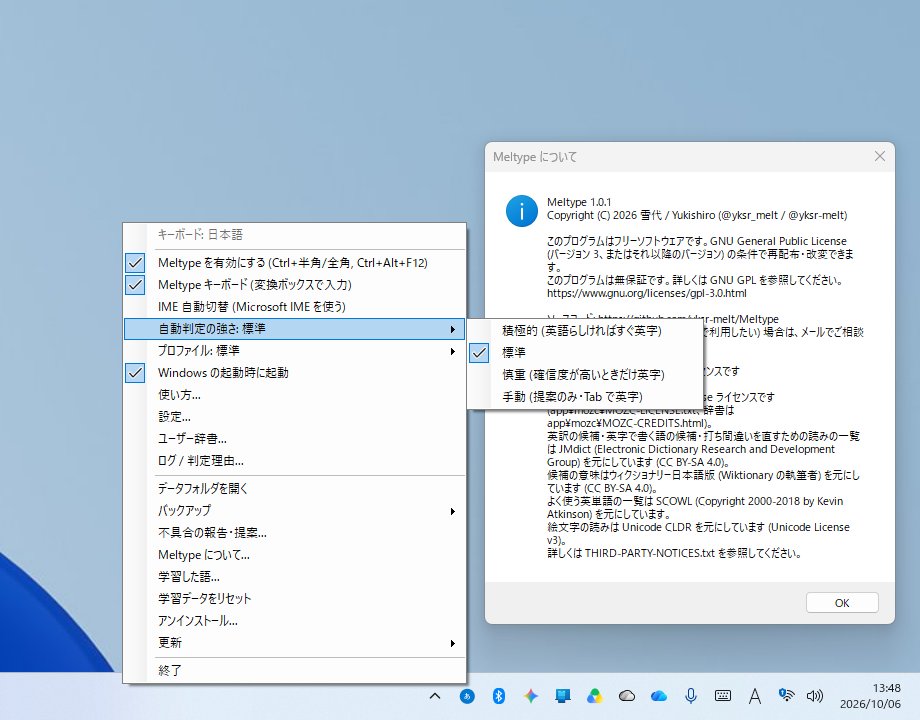Open the clock showing 13:48
Viewport: 920px width, 720px height.
[870, 696]
